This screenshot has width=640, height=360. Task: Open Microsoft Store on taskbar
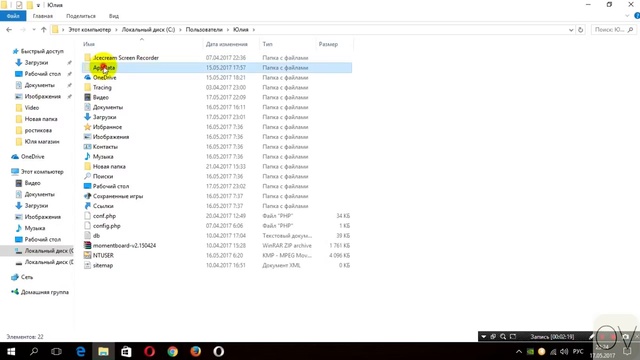[126, 351]
